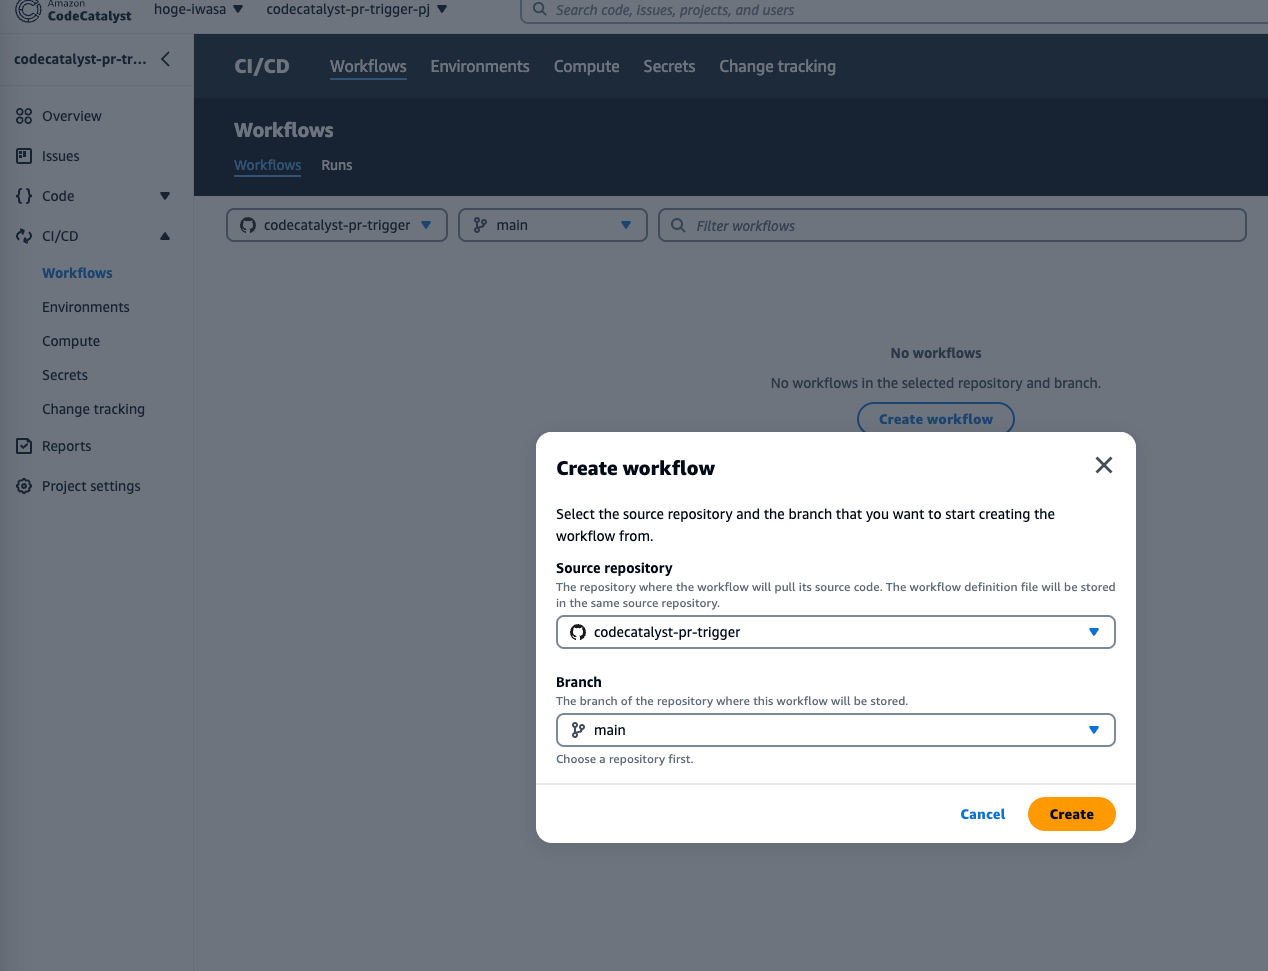Open Secrets in the sidebar
Viewport: 1268px width, 971px height.
point(65,375)
